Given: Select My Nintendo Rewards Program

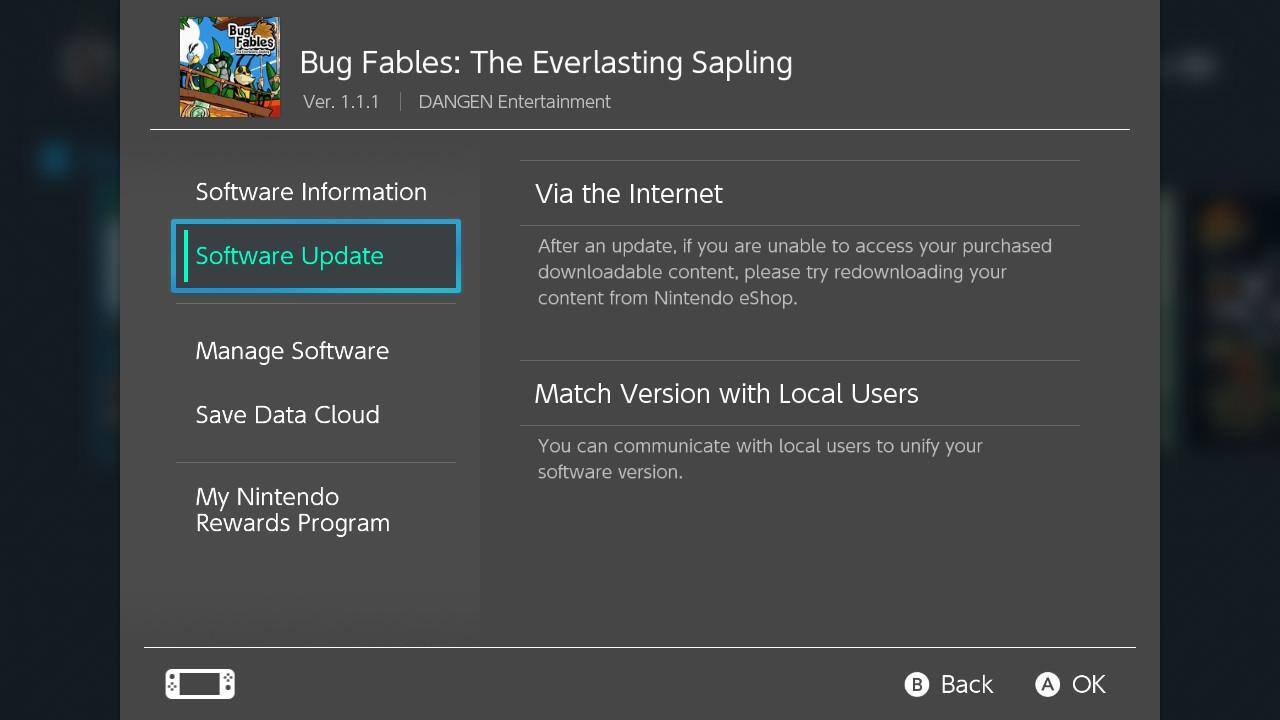Looking at the screenshot, I should point(292,510).
